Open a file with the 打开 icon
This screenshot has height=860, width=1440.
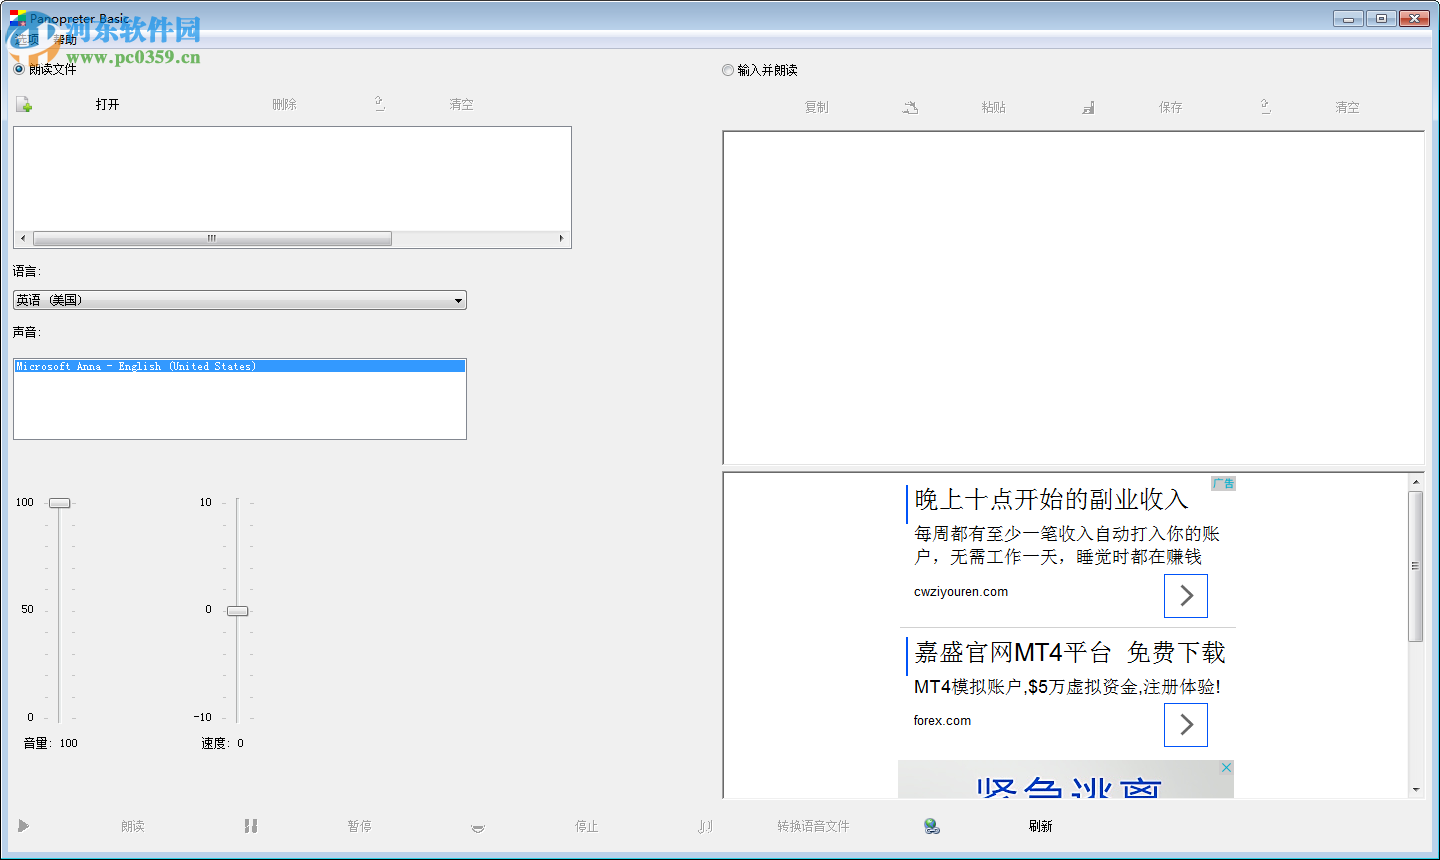(22, 103)
